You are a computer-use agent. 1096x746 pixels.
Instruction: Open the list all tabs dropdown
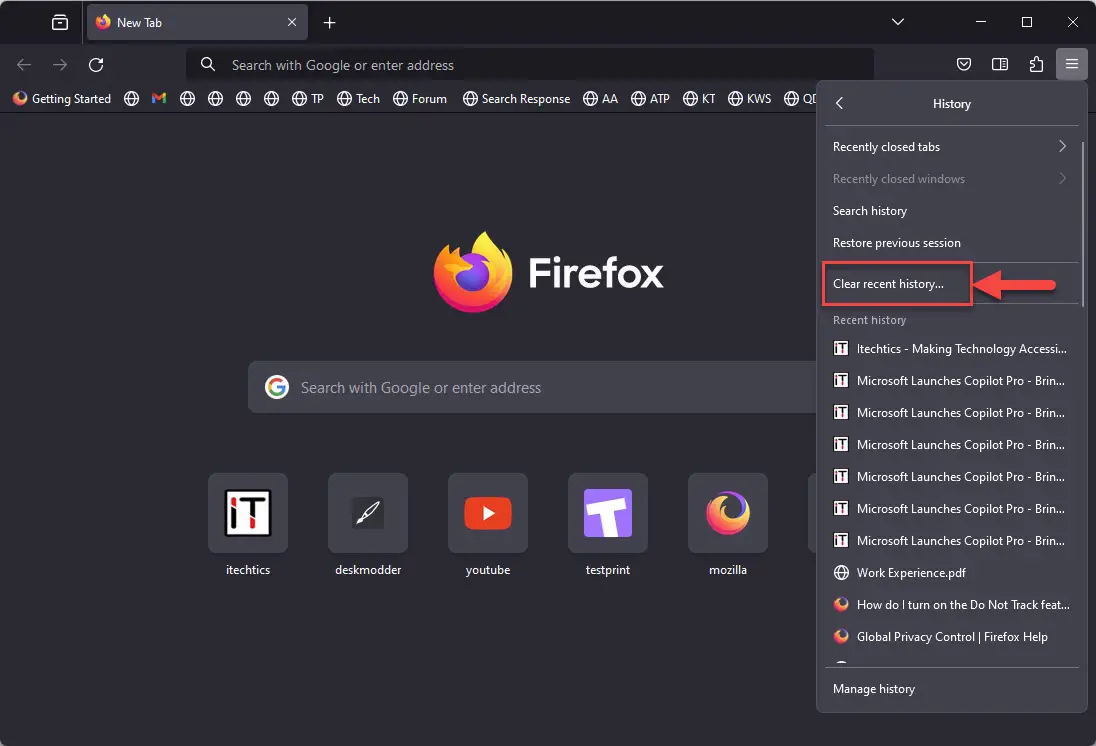pos(897,22)
